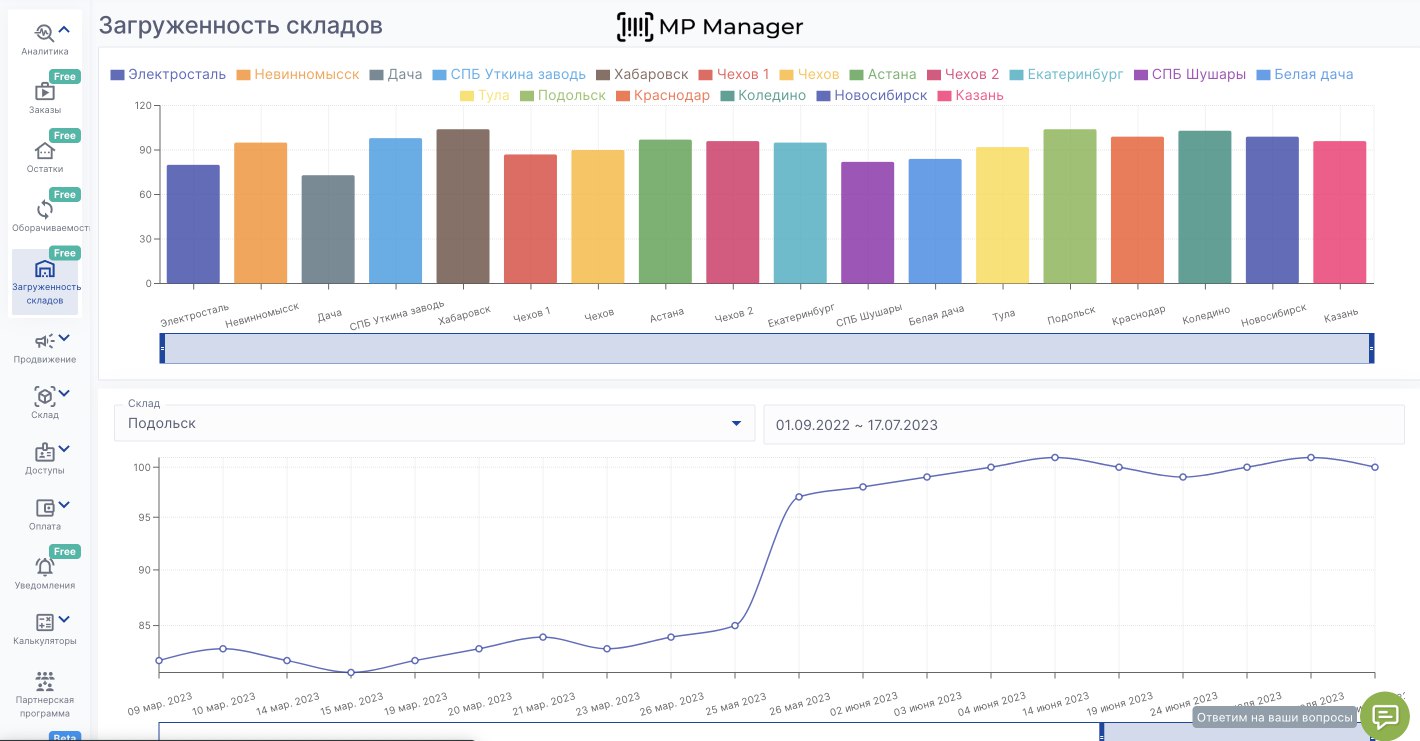Toggle Электросталь series in chart legend
This screenshot has height=741, width=1420.
point(168,75)
